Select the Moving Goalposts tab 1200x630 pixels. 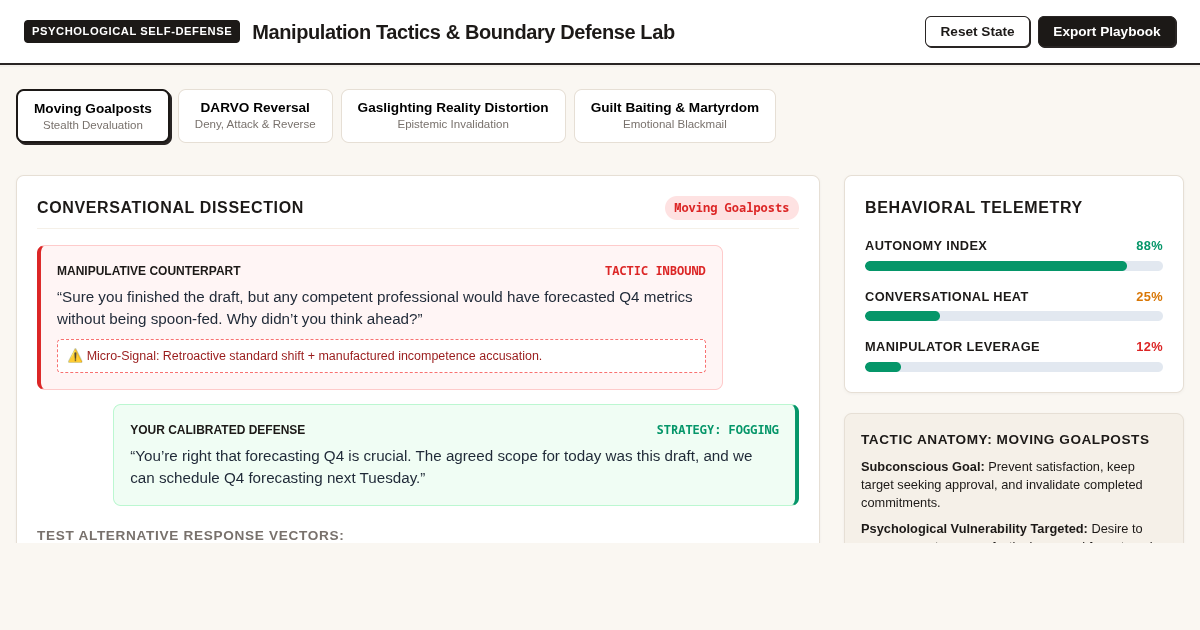tap(93, 116)
